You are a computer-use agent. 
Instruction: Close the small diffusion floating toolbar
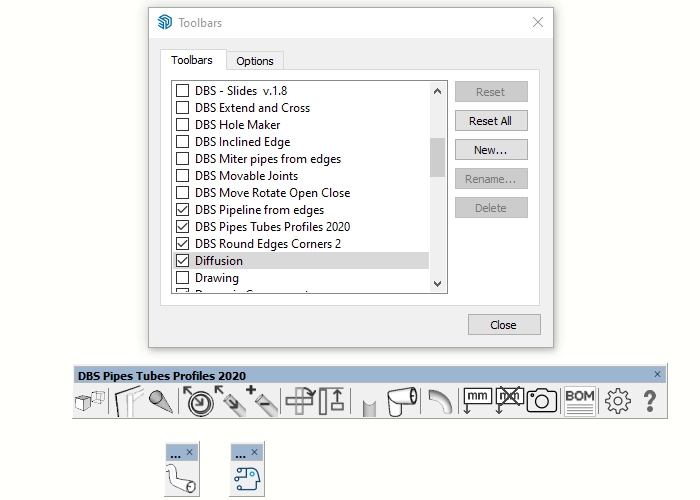coord(254,452)
